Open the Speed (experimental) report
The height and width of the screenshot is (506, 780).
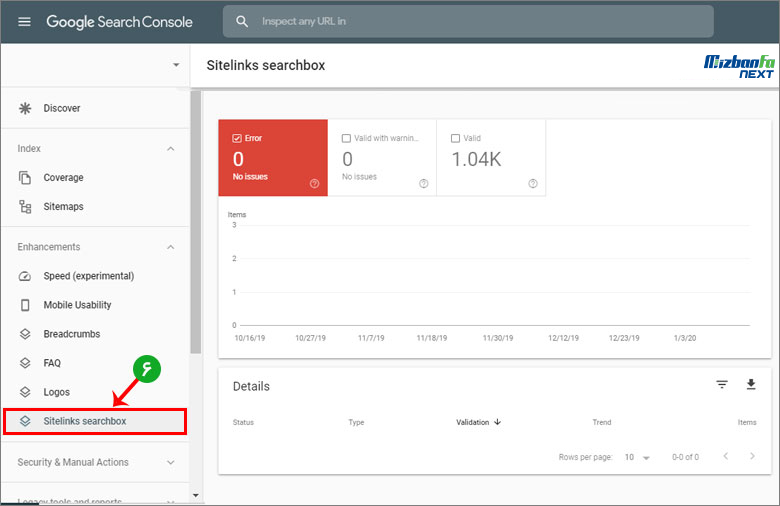(89, 276)
